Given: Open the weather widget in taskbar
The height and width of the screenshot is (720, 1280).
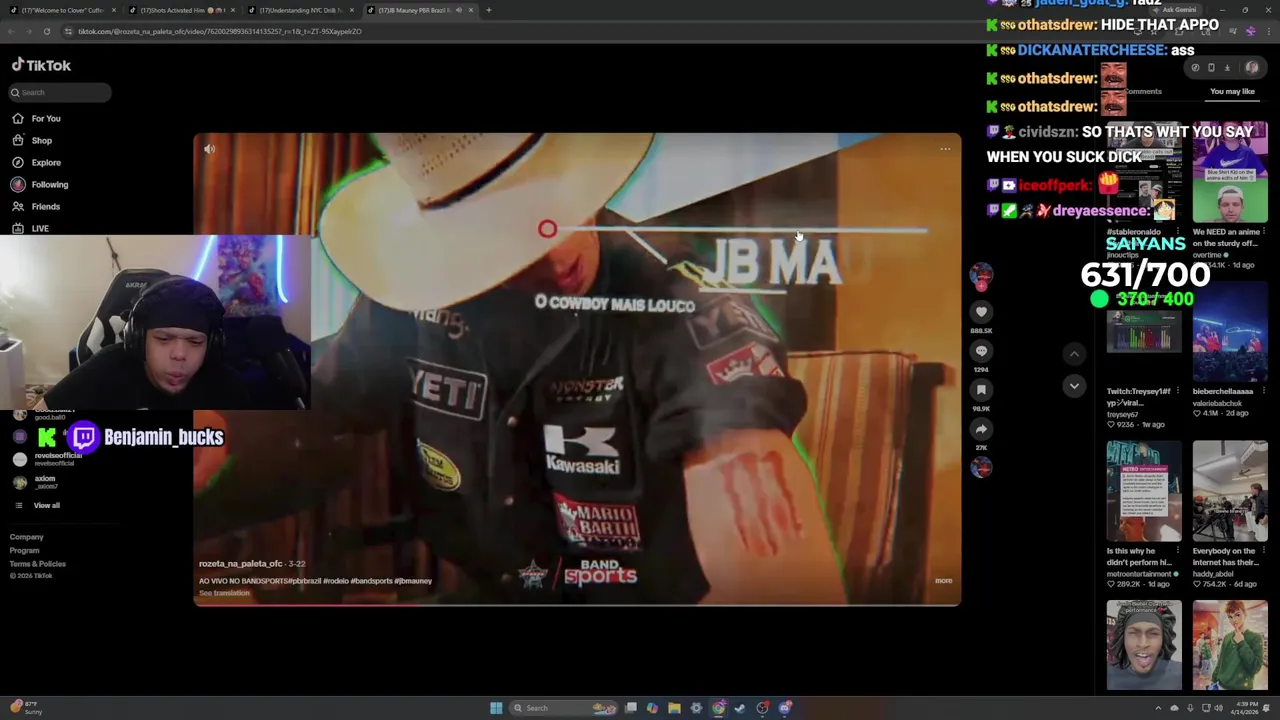Looking at the screenshot, I should click(x=26, y=708).
